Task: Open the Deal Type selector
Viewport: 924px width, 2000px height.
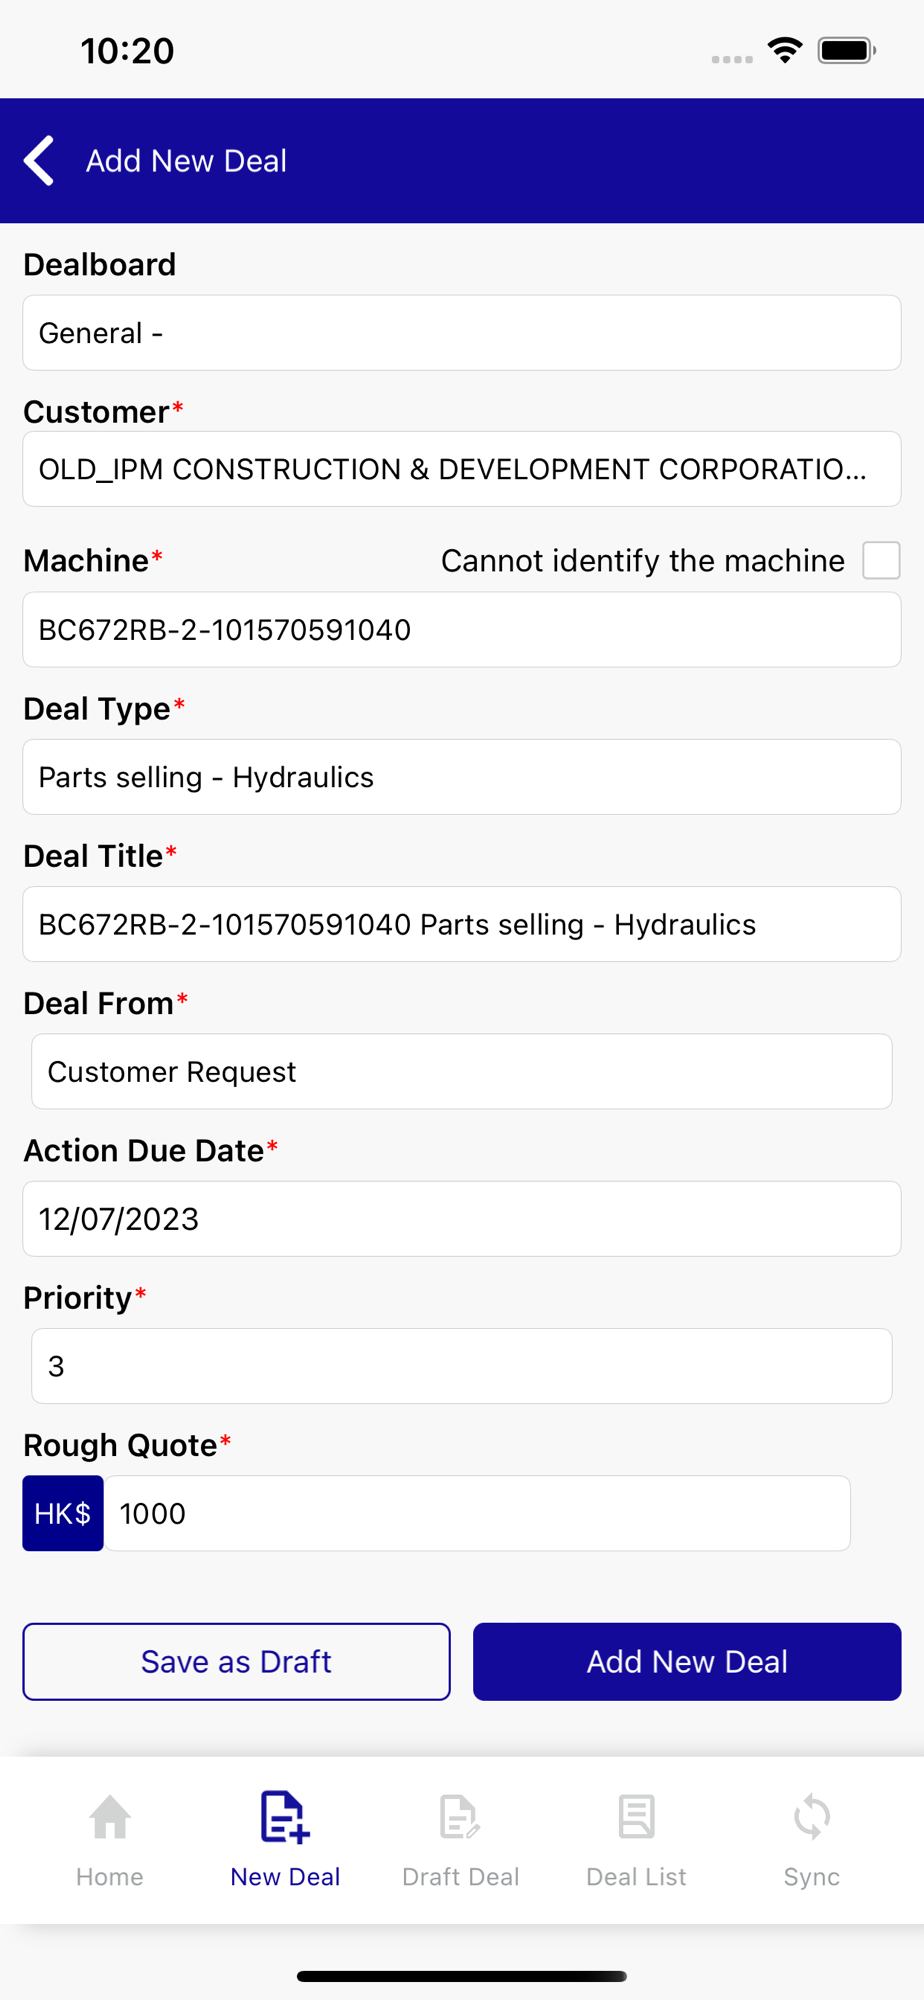Action: coord(462,777)
